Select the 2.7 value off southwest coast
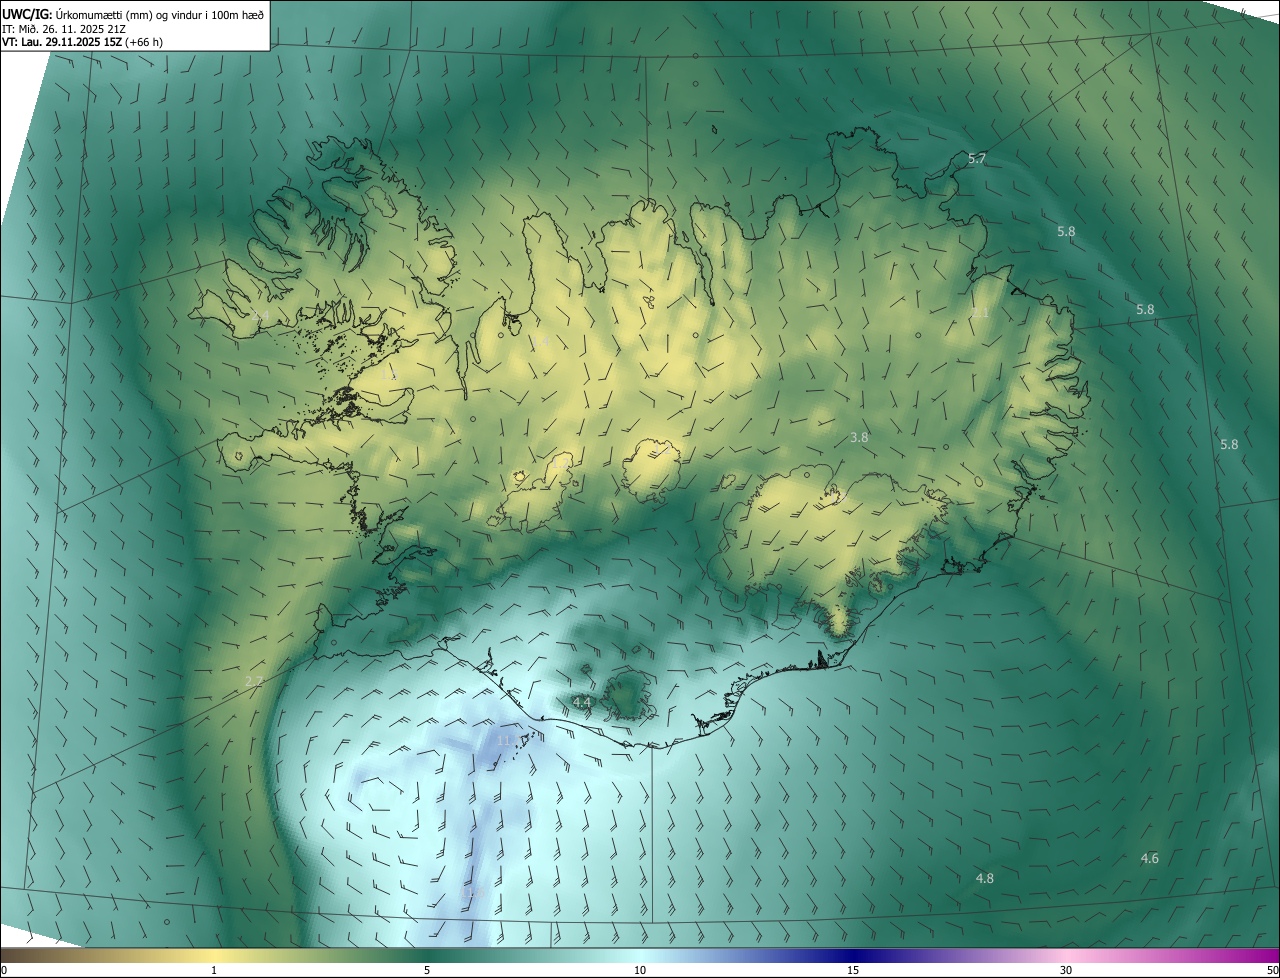This screenshot has height=978, width=1280. click(254, 681)
